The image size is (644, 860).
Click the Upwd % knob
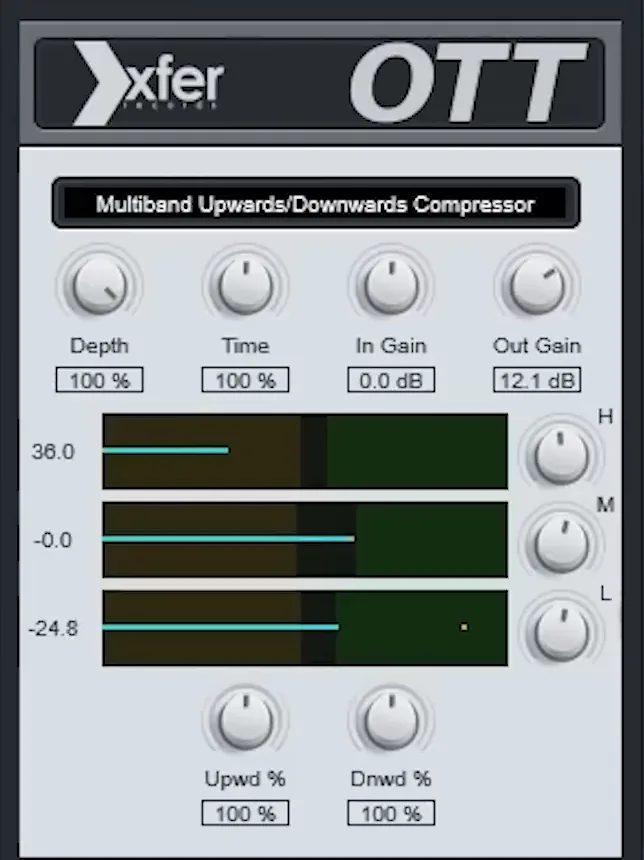(x=245, y=720)
